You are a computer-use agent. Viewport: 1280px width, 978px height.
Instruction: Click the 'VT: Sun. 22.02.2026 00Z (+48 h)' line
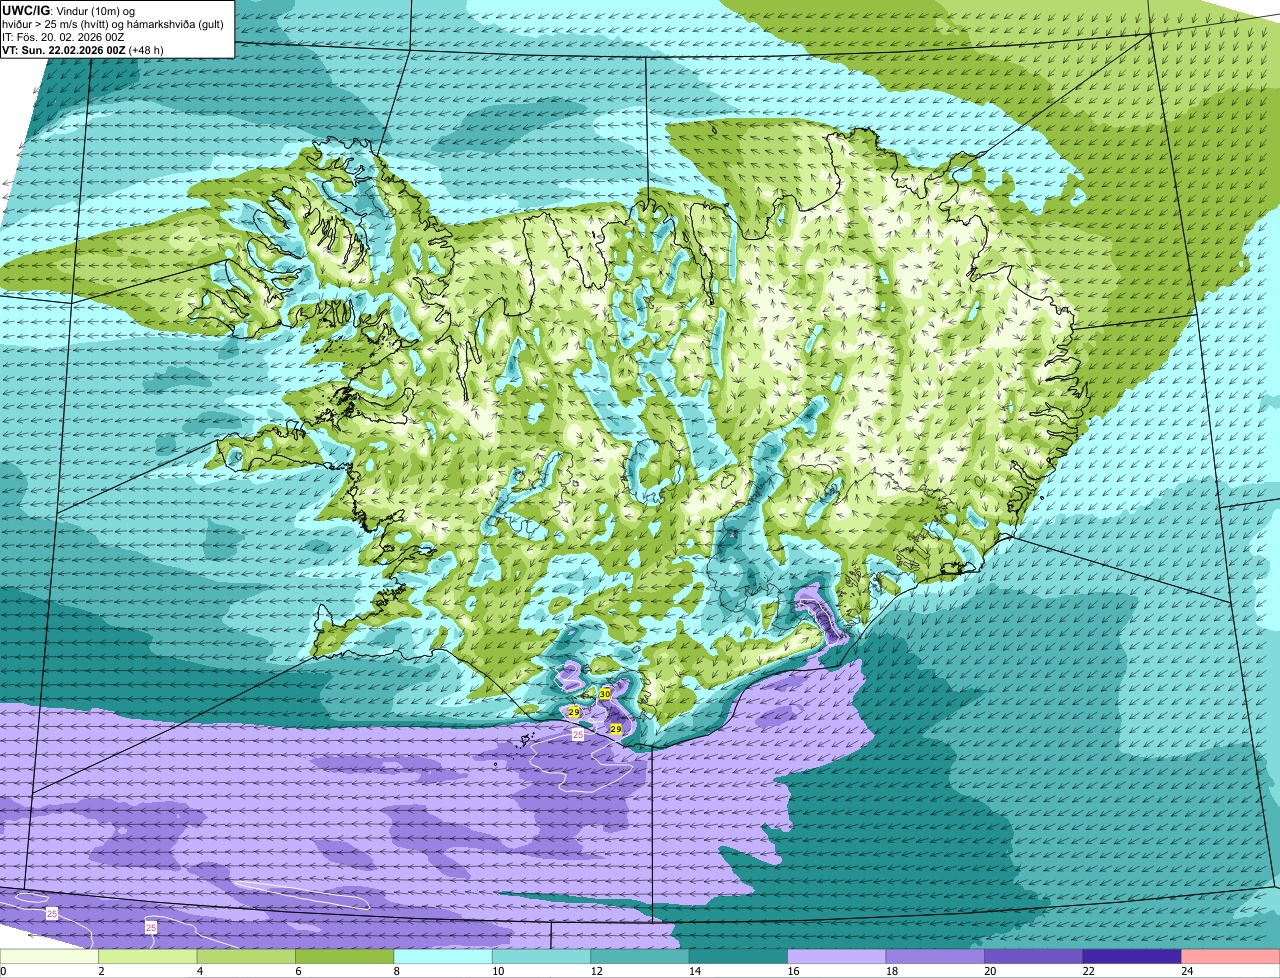(83, 49)
